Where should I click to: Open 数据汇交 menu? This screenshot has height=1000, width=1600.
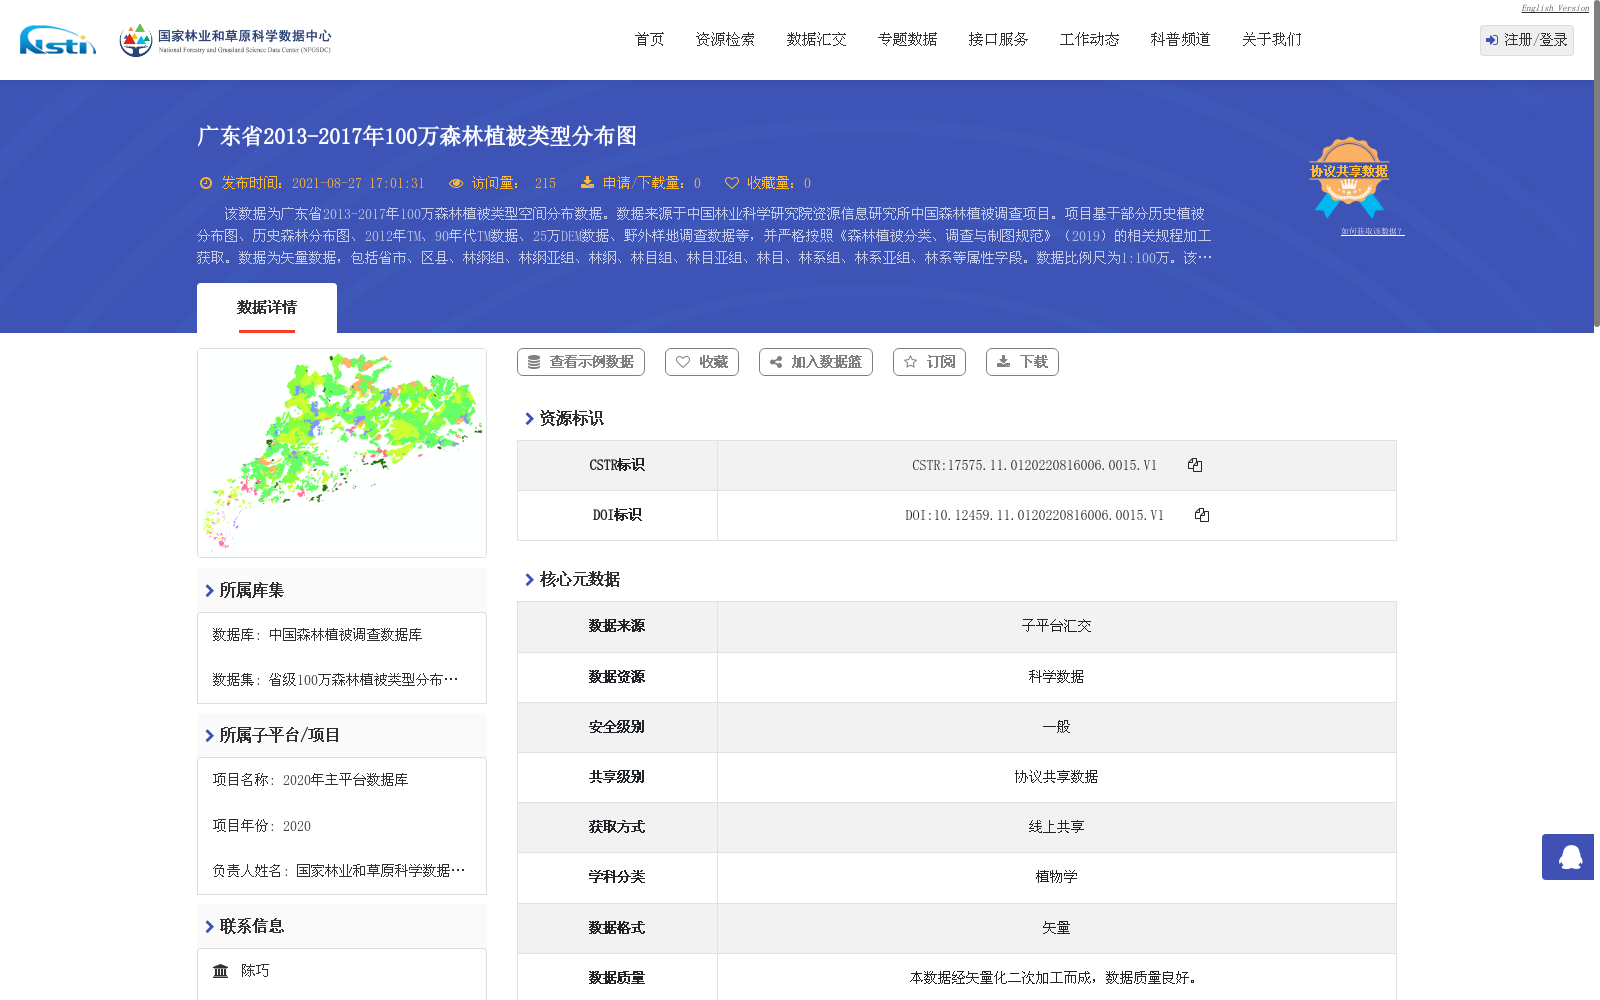click(816, 40)
